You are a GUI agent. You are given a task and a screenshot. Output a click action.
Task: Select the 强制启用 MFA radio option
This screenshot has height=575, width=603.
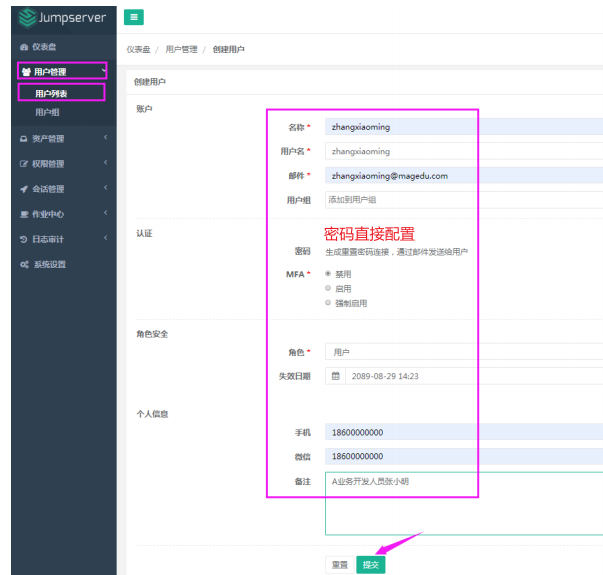pyautogui.click(x=328, y=302)
